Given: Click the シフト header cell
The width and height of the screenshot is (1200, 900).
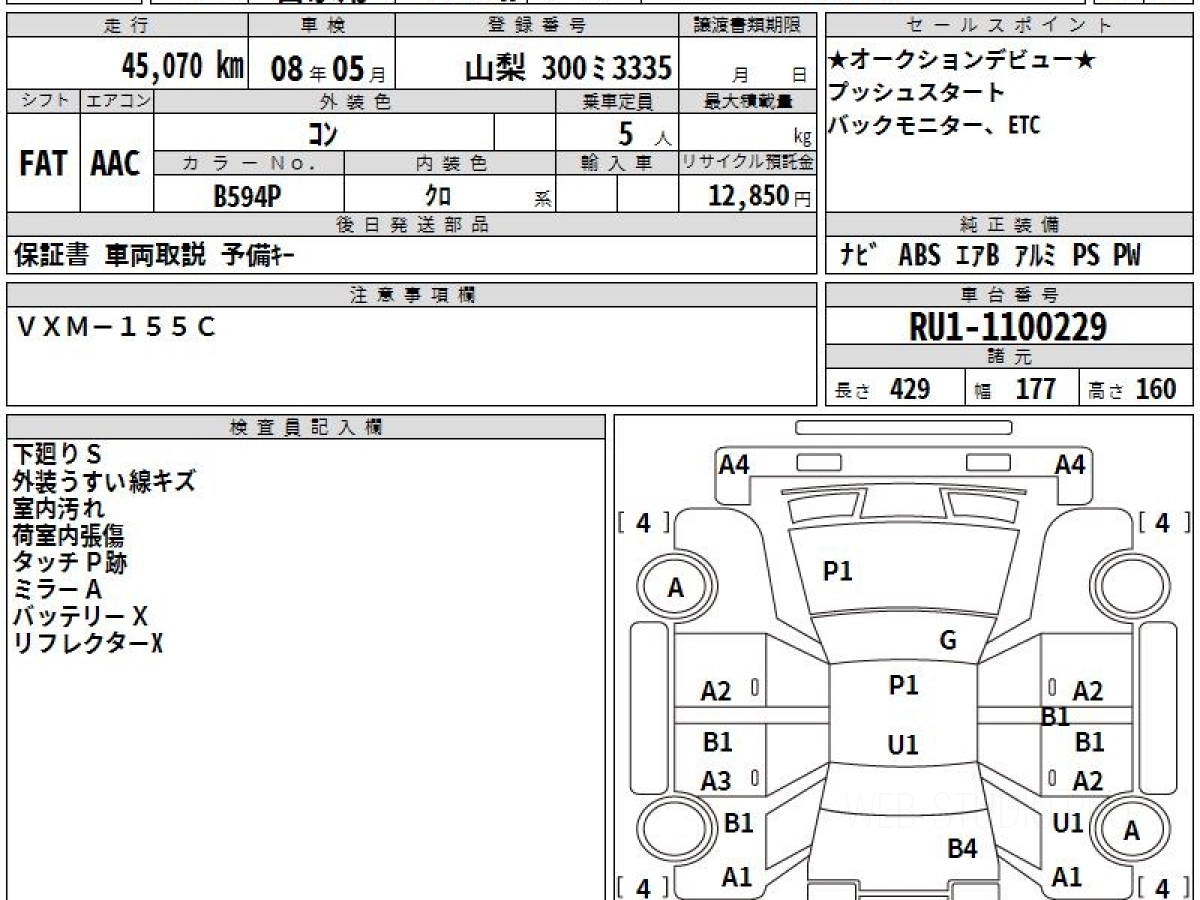Looking at the screenshot, I should (x=44, y=101).
